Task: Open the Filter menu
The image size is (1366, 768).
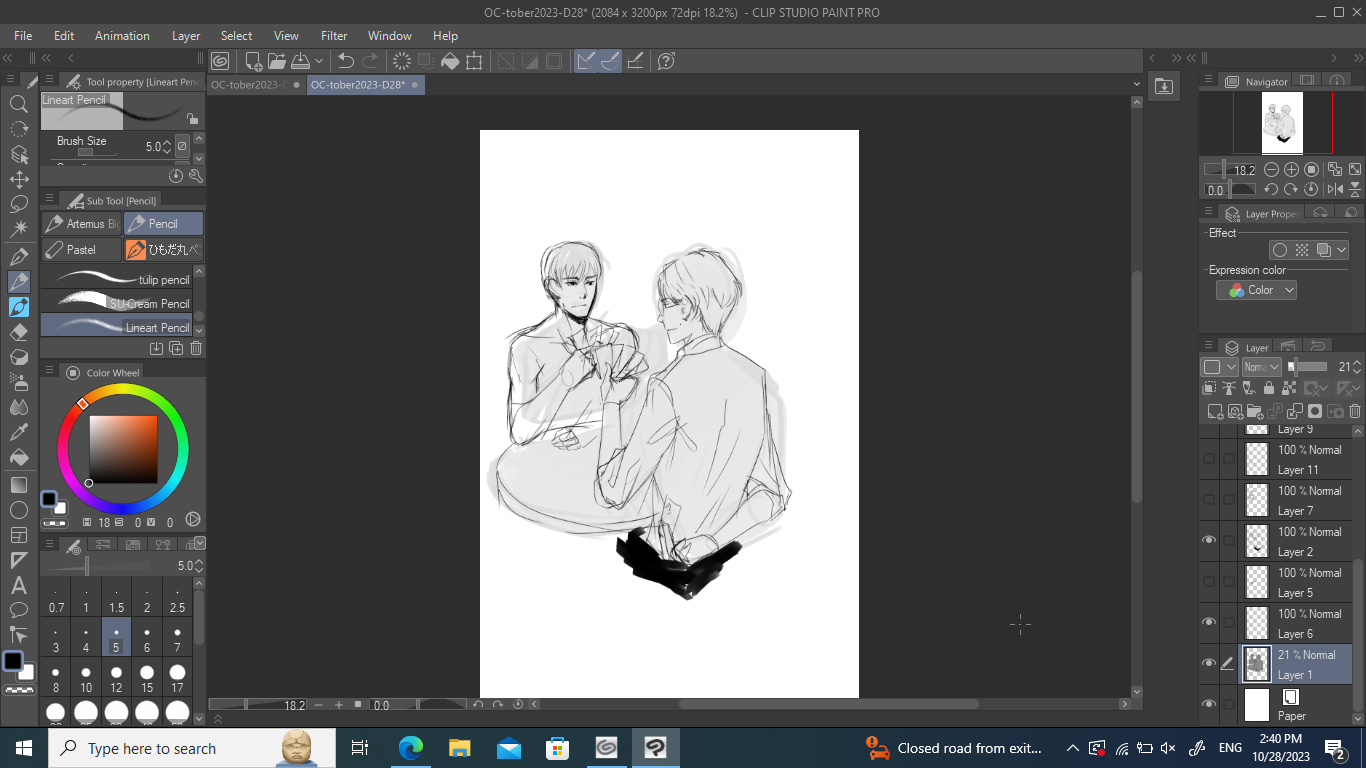Action: pyautogui.click(x=334, y=36)
